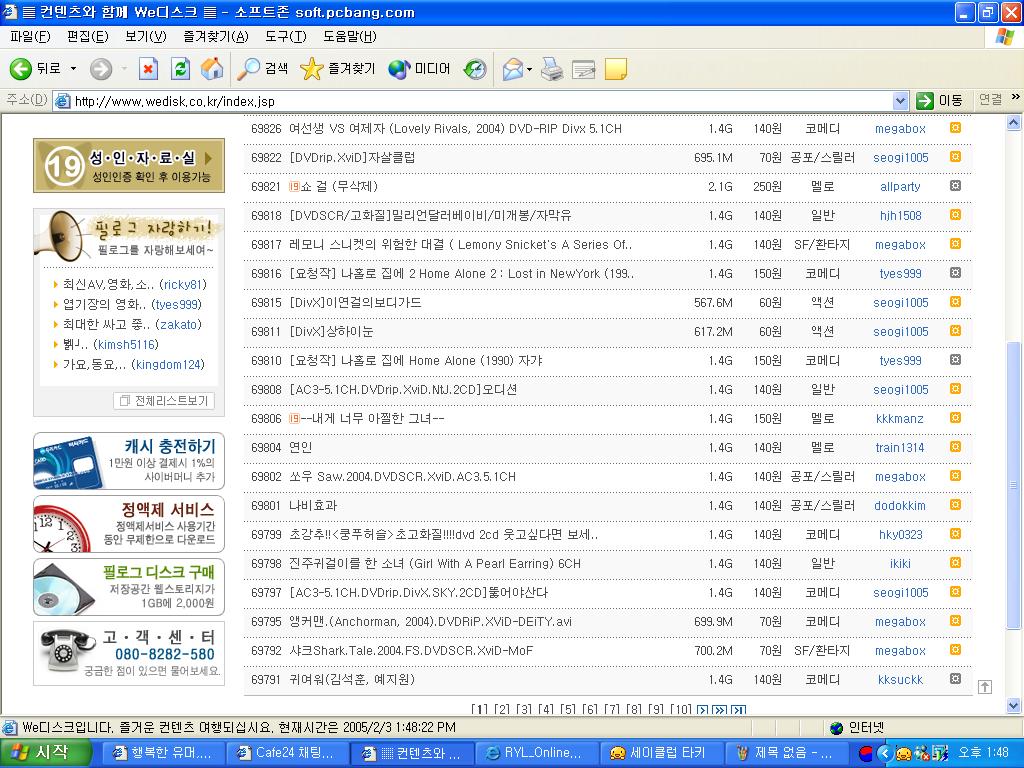
Task: Open the Back button history dropdown arrow
Action: pyautogui.click(x=73, y=69)
